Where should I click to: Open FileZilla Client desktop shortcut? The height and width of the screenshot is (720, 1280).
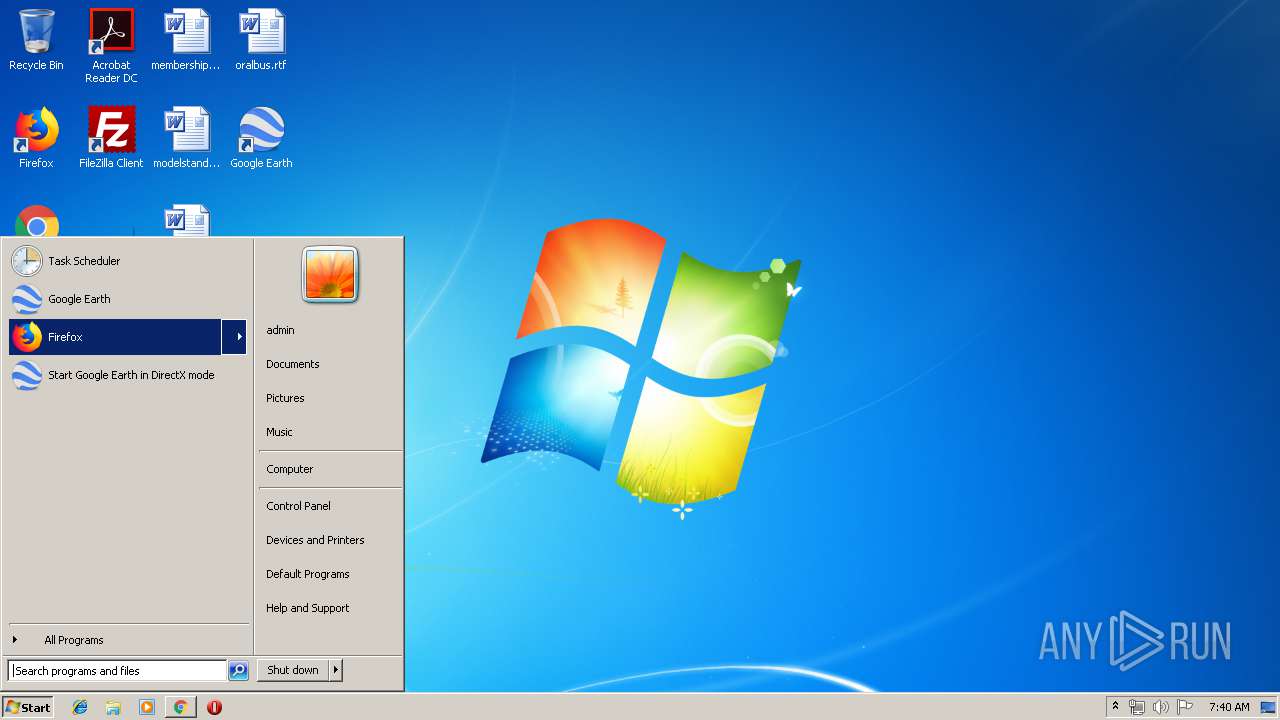[x=111, y=138]
